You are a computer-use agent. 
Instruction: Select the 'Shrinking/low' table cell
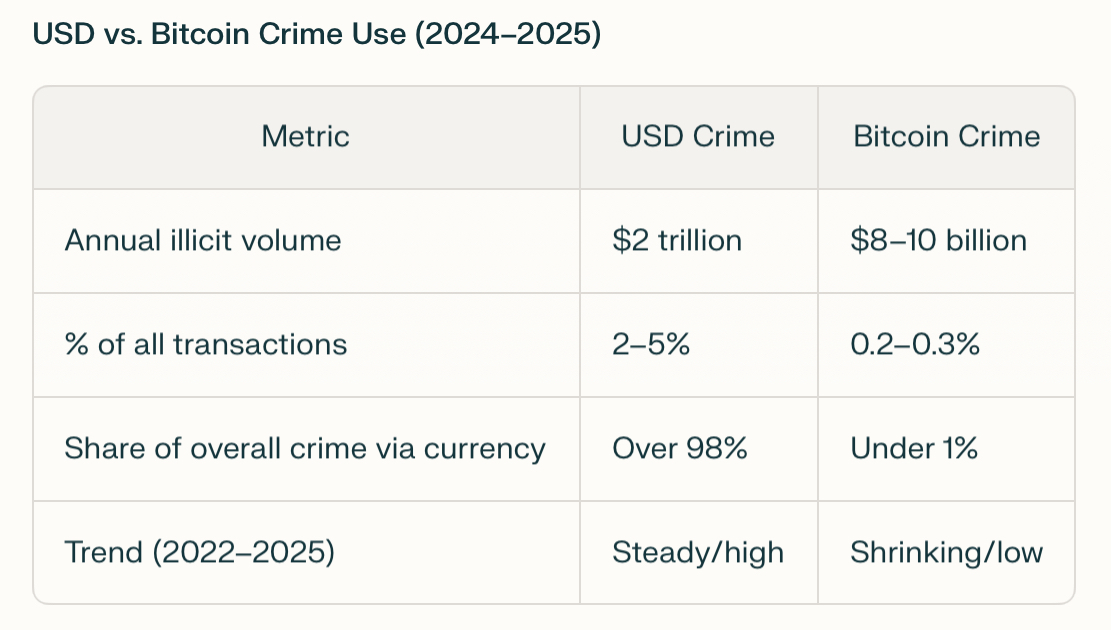946,552
